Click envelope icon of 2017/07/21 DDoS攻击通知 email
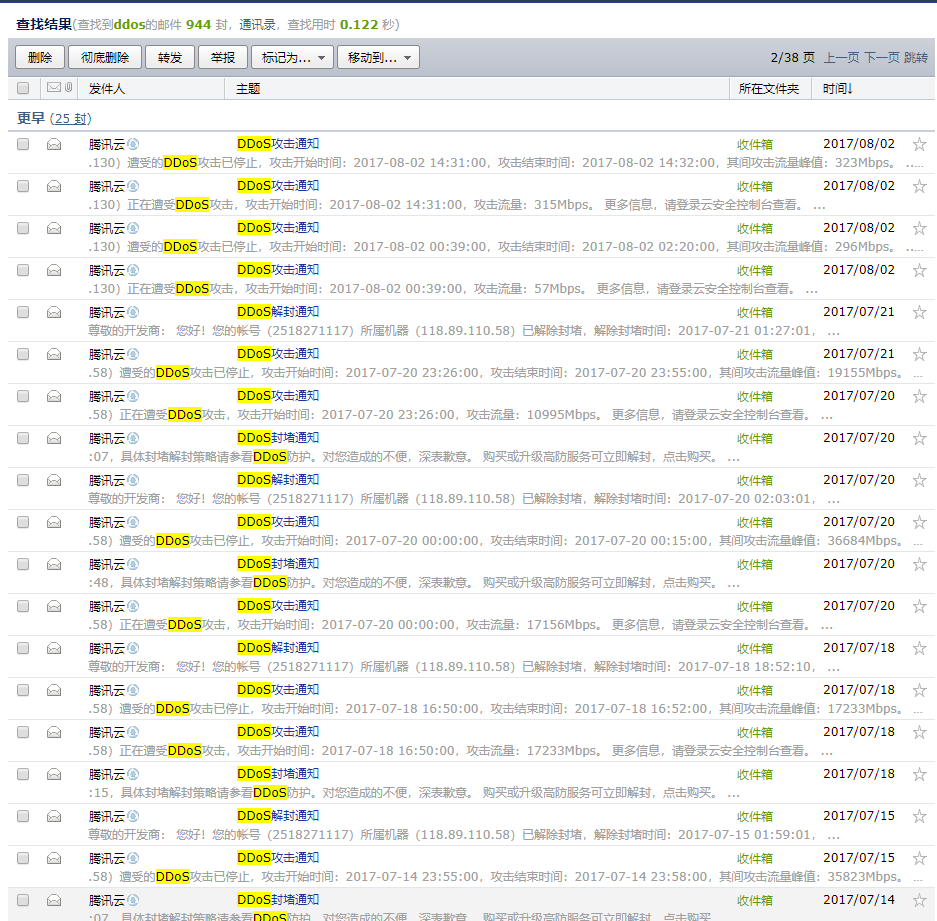 pyautogui.click(x=54, y=354)
